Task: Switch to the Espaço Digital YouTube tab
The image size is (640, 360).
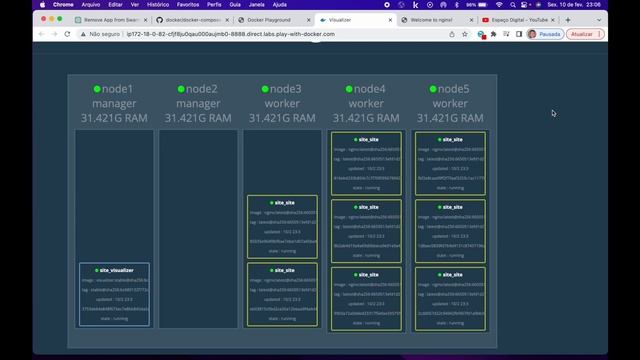Action: click(518, 20)
